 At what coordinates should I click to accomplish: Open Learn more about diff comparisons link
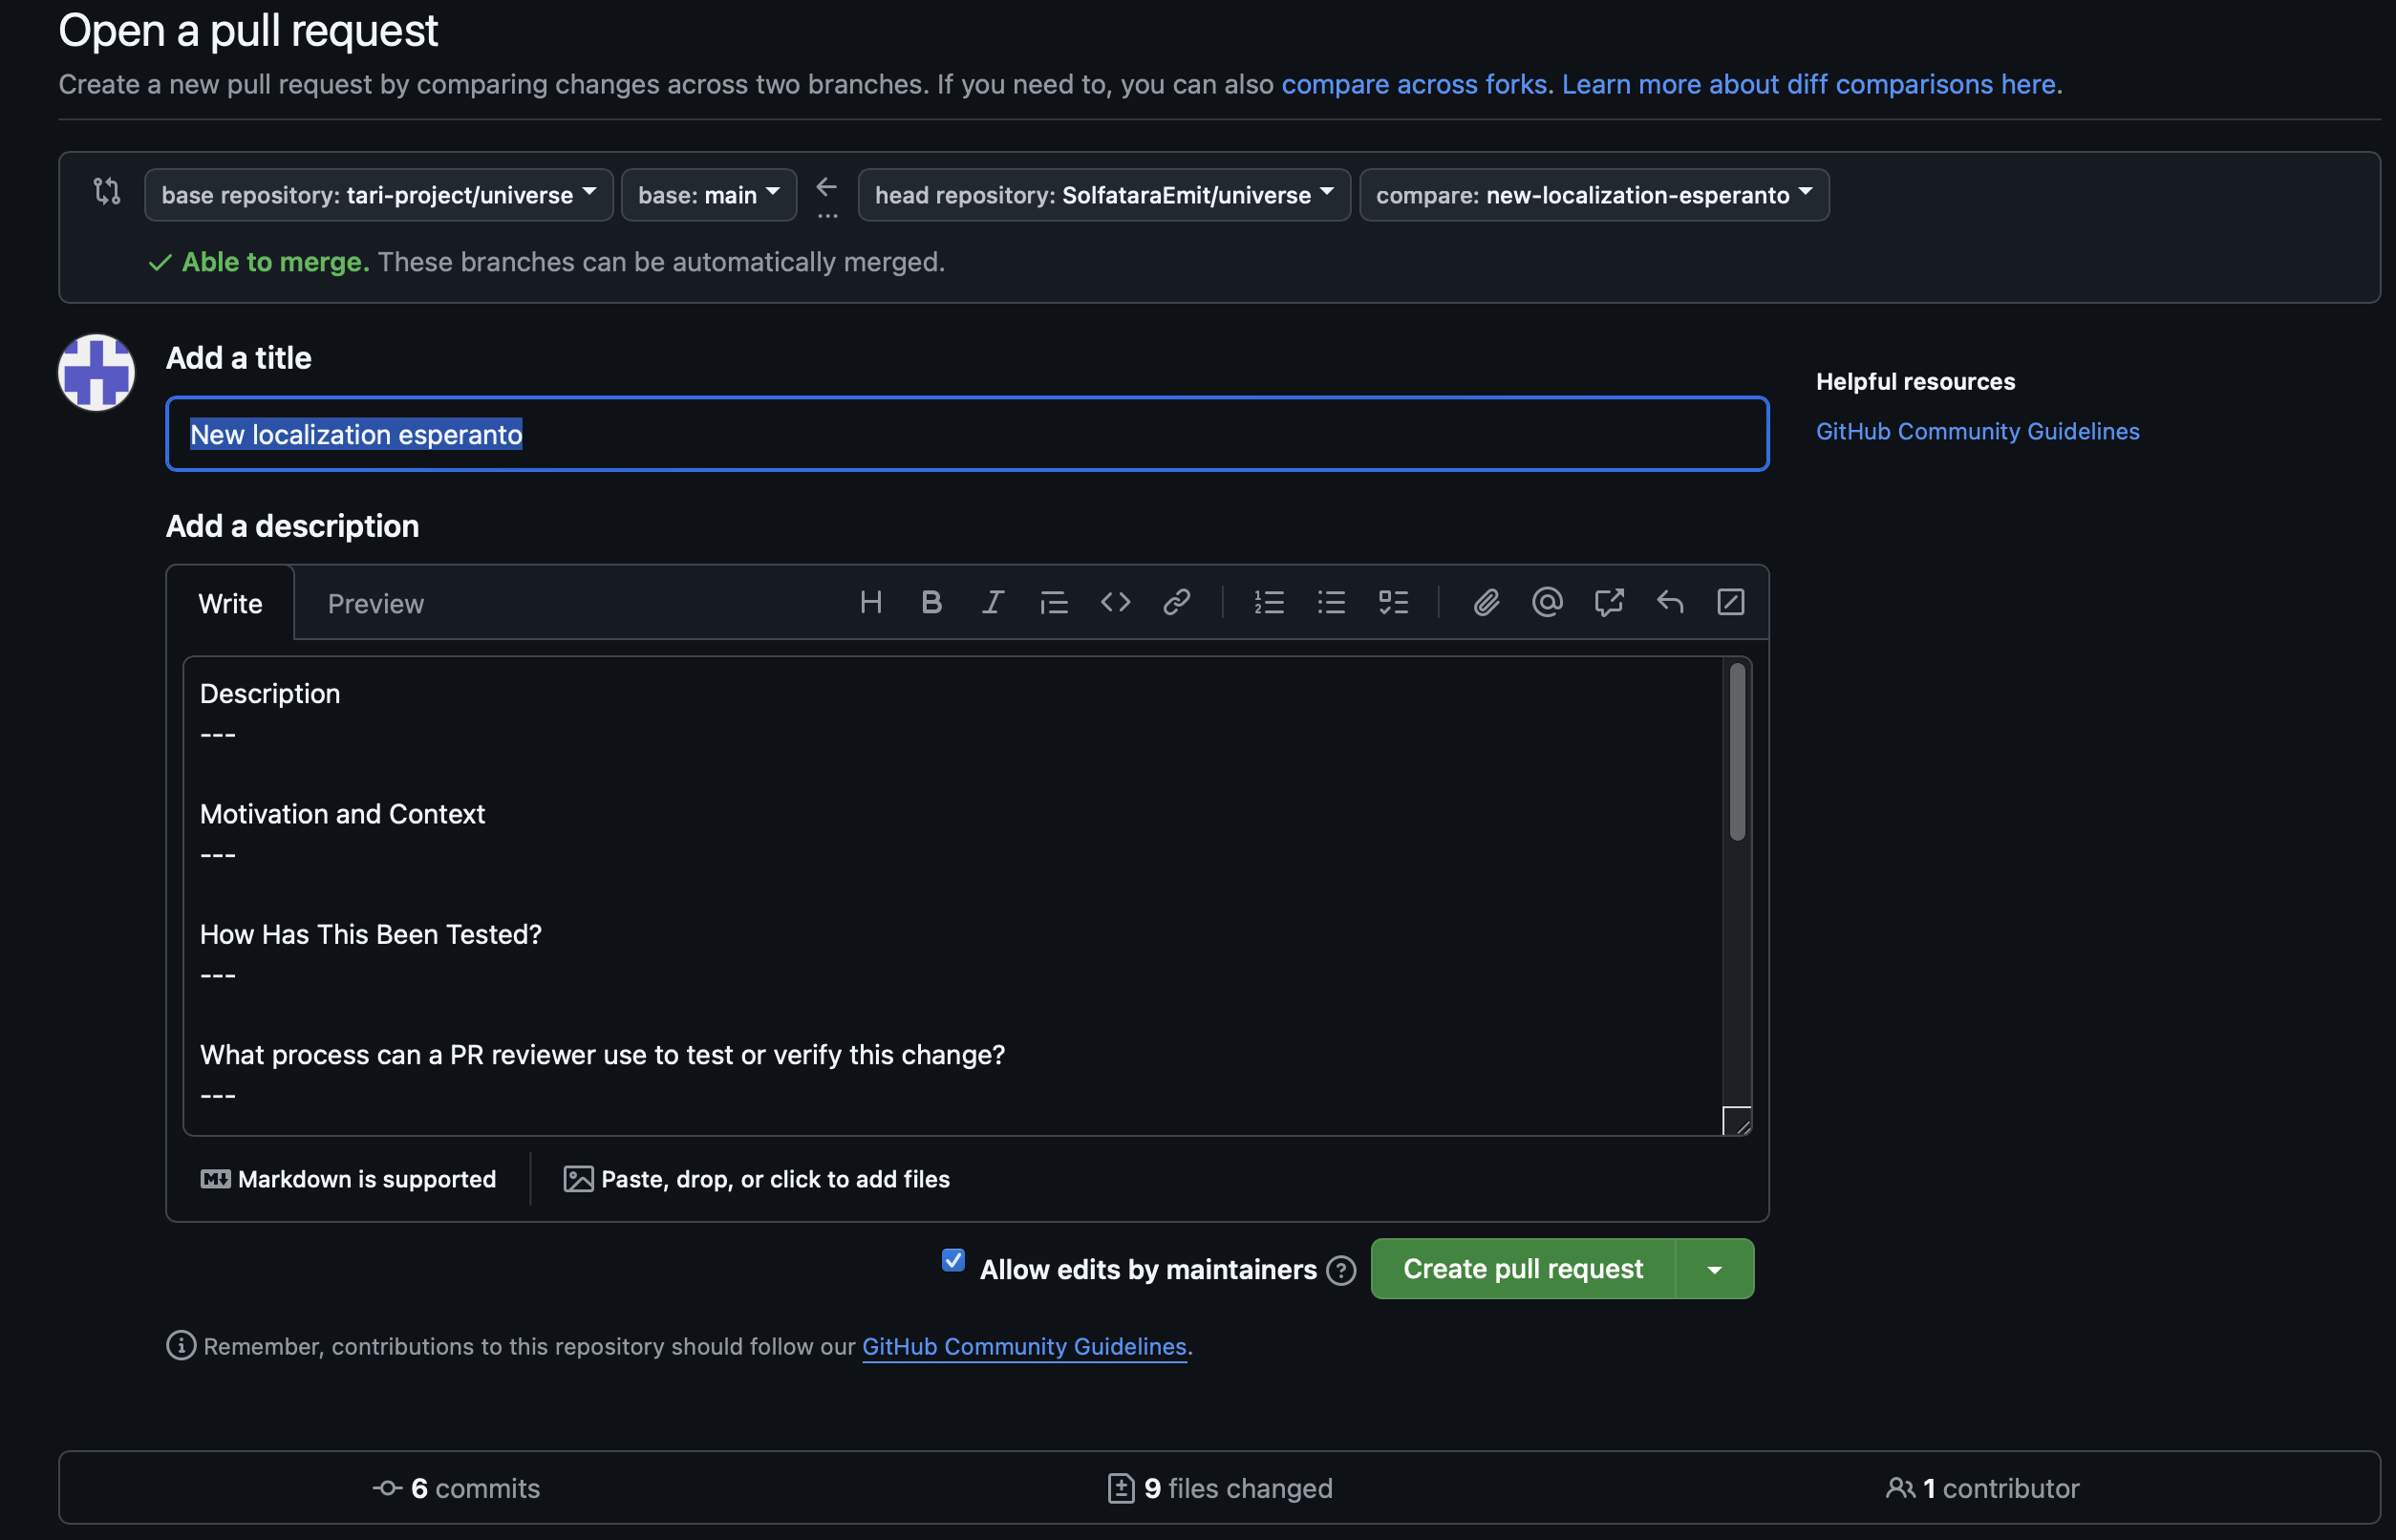1809,84
